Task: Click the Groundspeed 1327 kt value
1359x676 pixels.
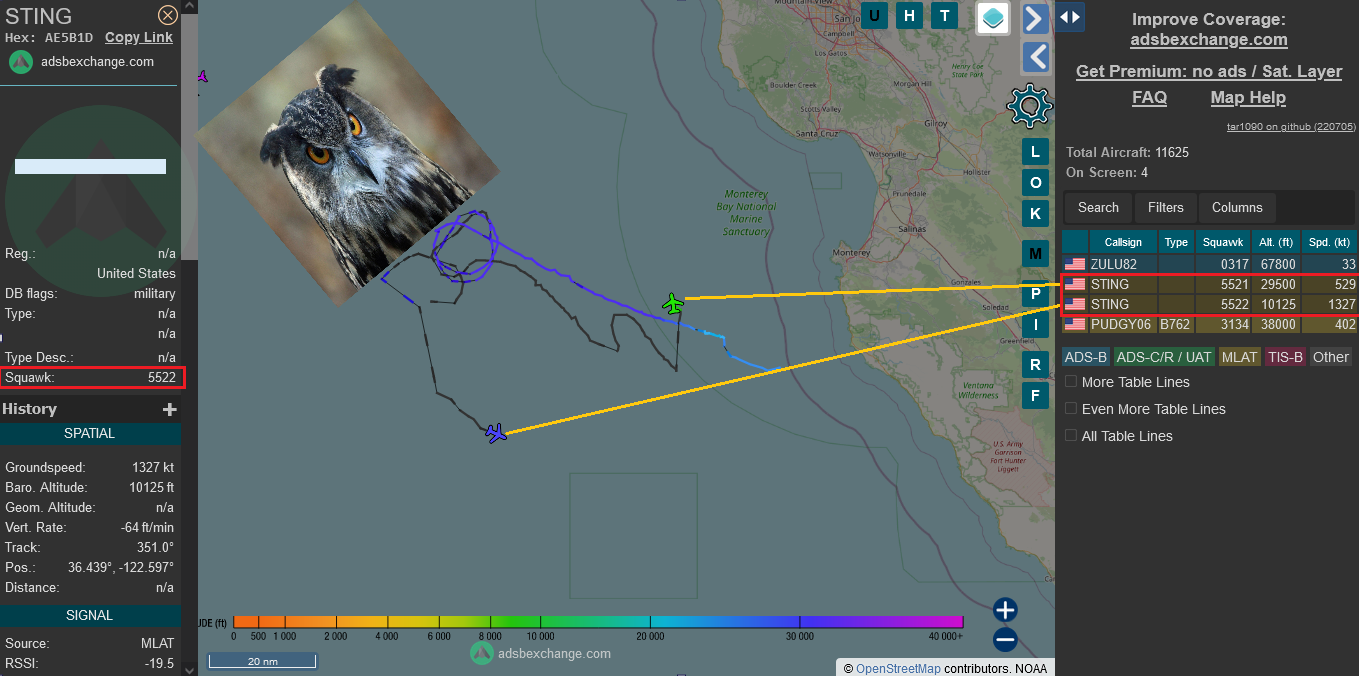Action: click(x=153, y=468)
